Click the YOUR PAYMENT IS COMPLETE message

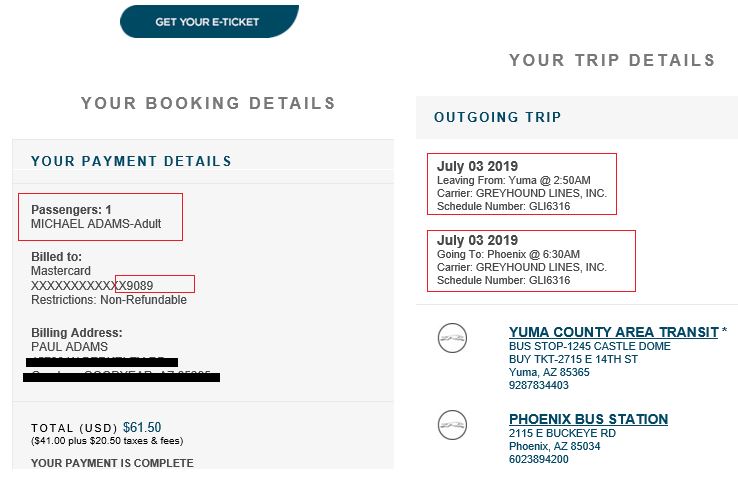(112, 463)
